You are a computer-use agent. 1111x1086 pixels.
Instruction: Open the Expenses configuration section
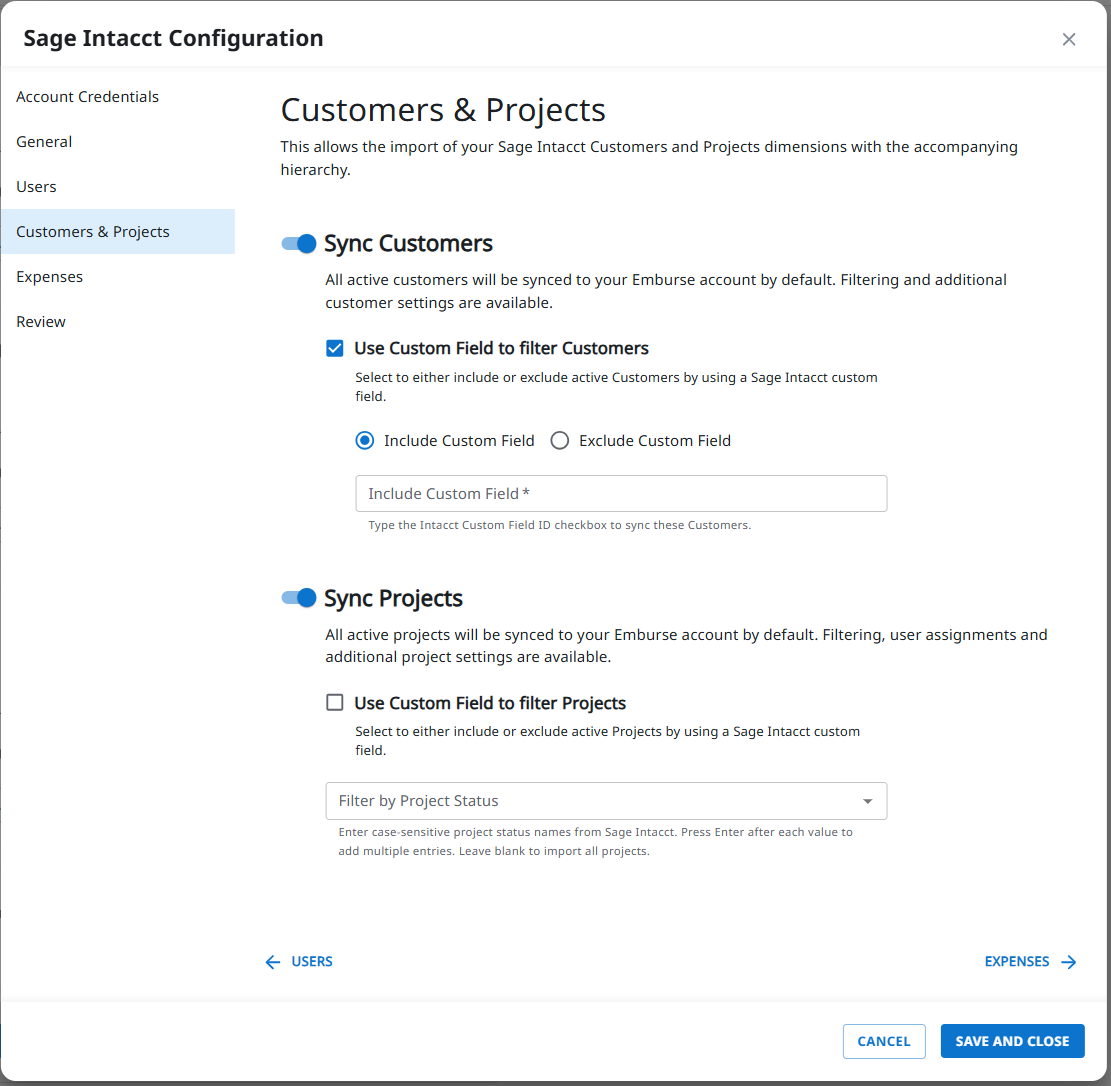click(49, 276)
